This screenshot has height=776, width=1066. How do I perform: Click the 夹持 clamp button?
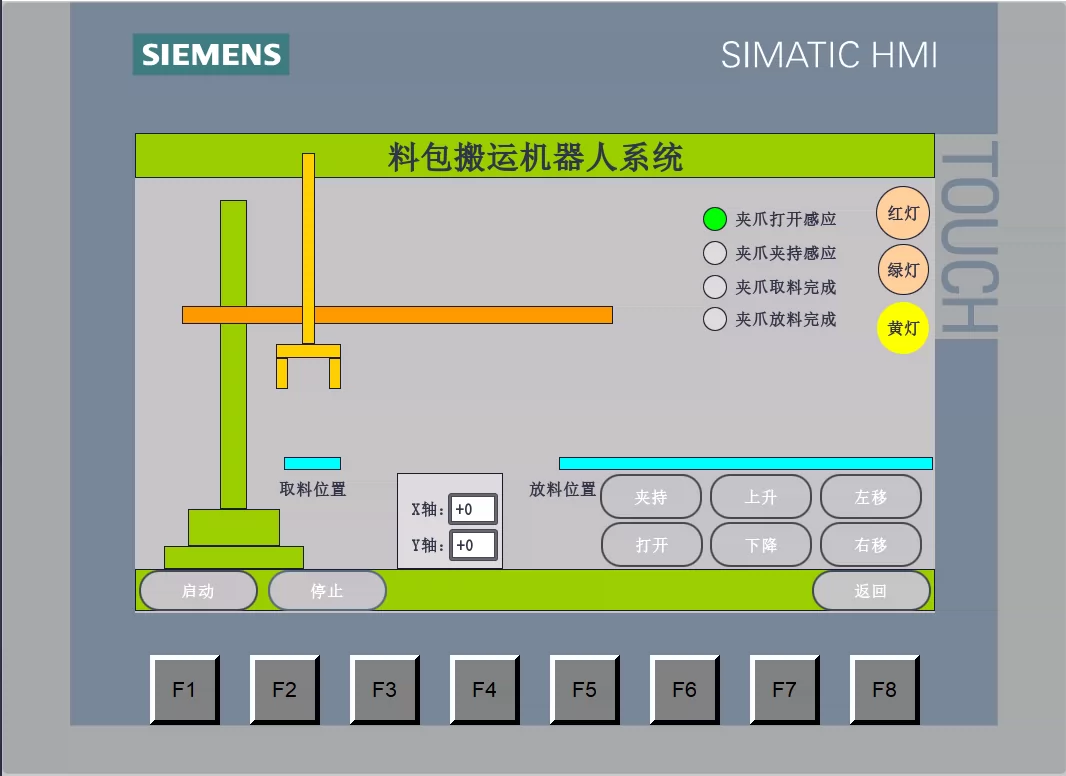(x=651, y=497)
